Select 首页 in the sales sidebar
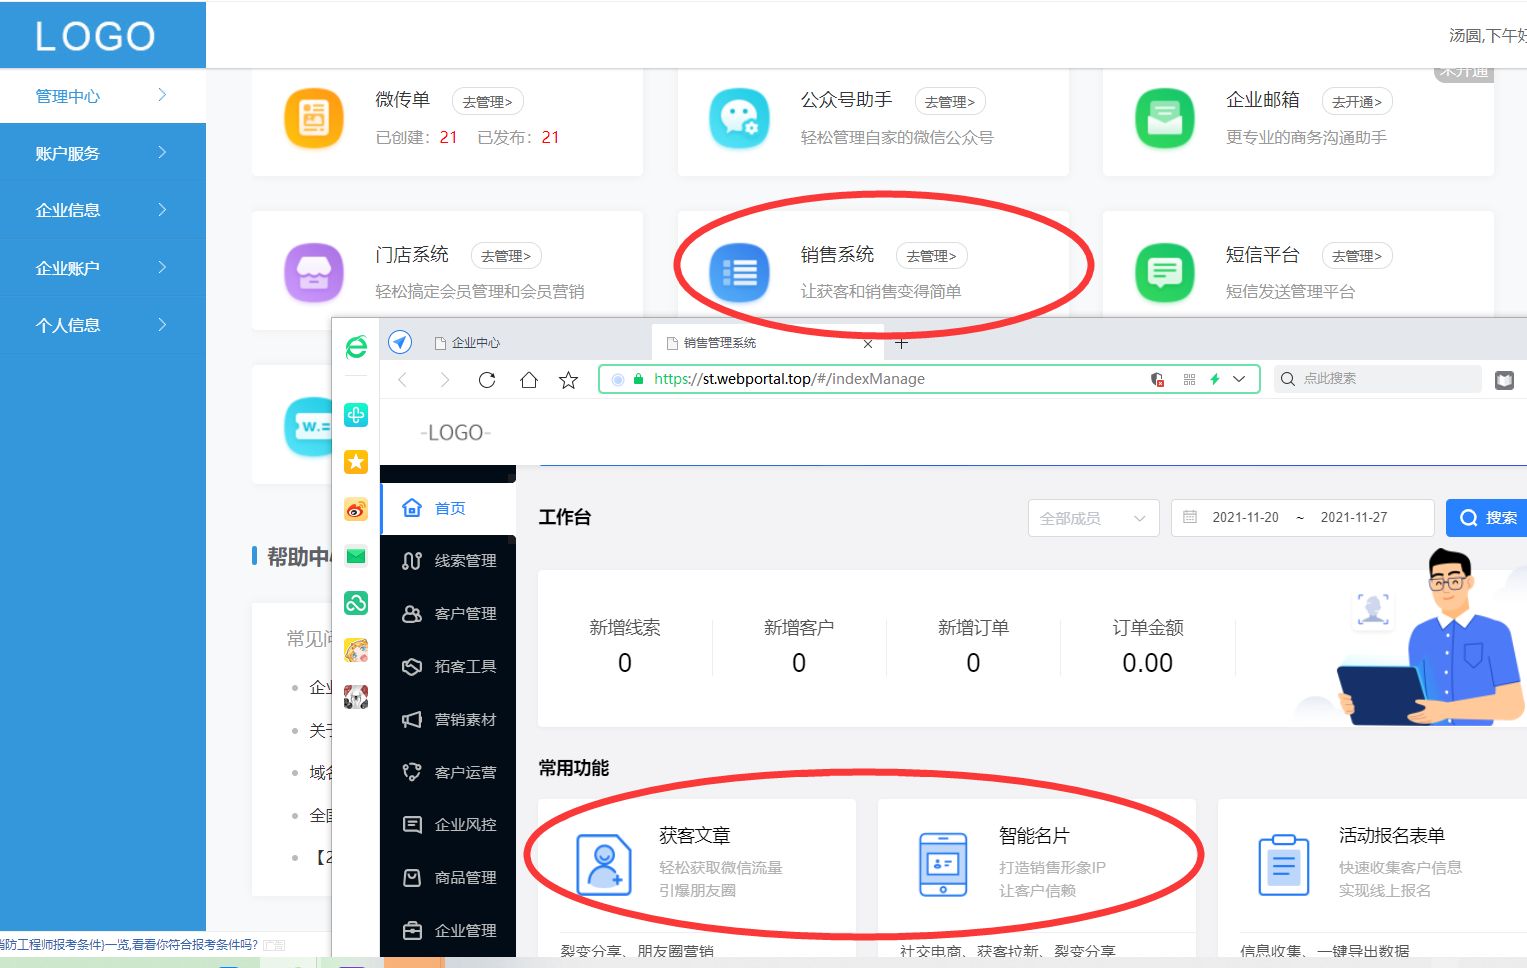Viewport: 1527px width, 968px height. (448, 509)
